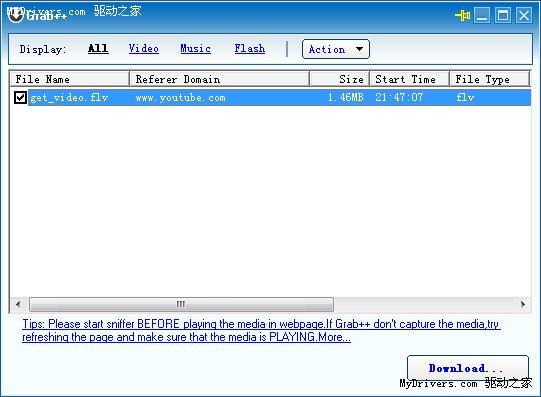
Task: Click the 1.46MB size cell
Action: pyautogui.click(x=345, y=97)
